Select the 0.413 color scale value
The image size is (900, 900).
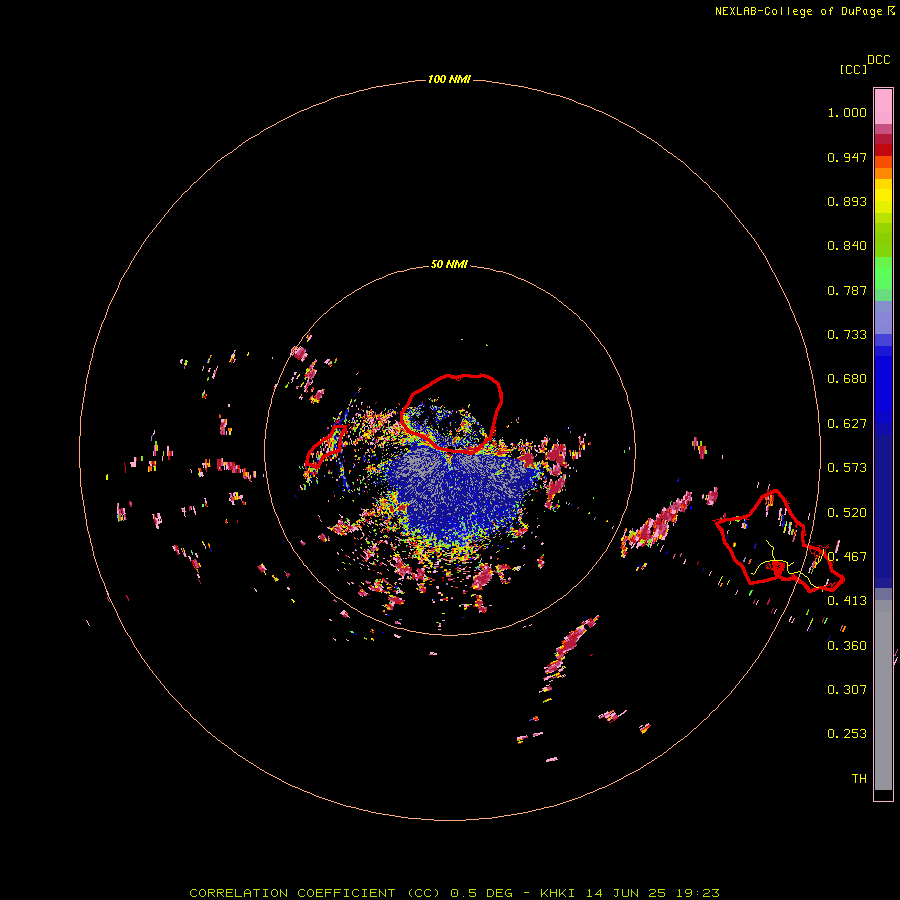pos(847,601)
